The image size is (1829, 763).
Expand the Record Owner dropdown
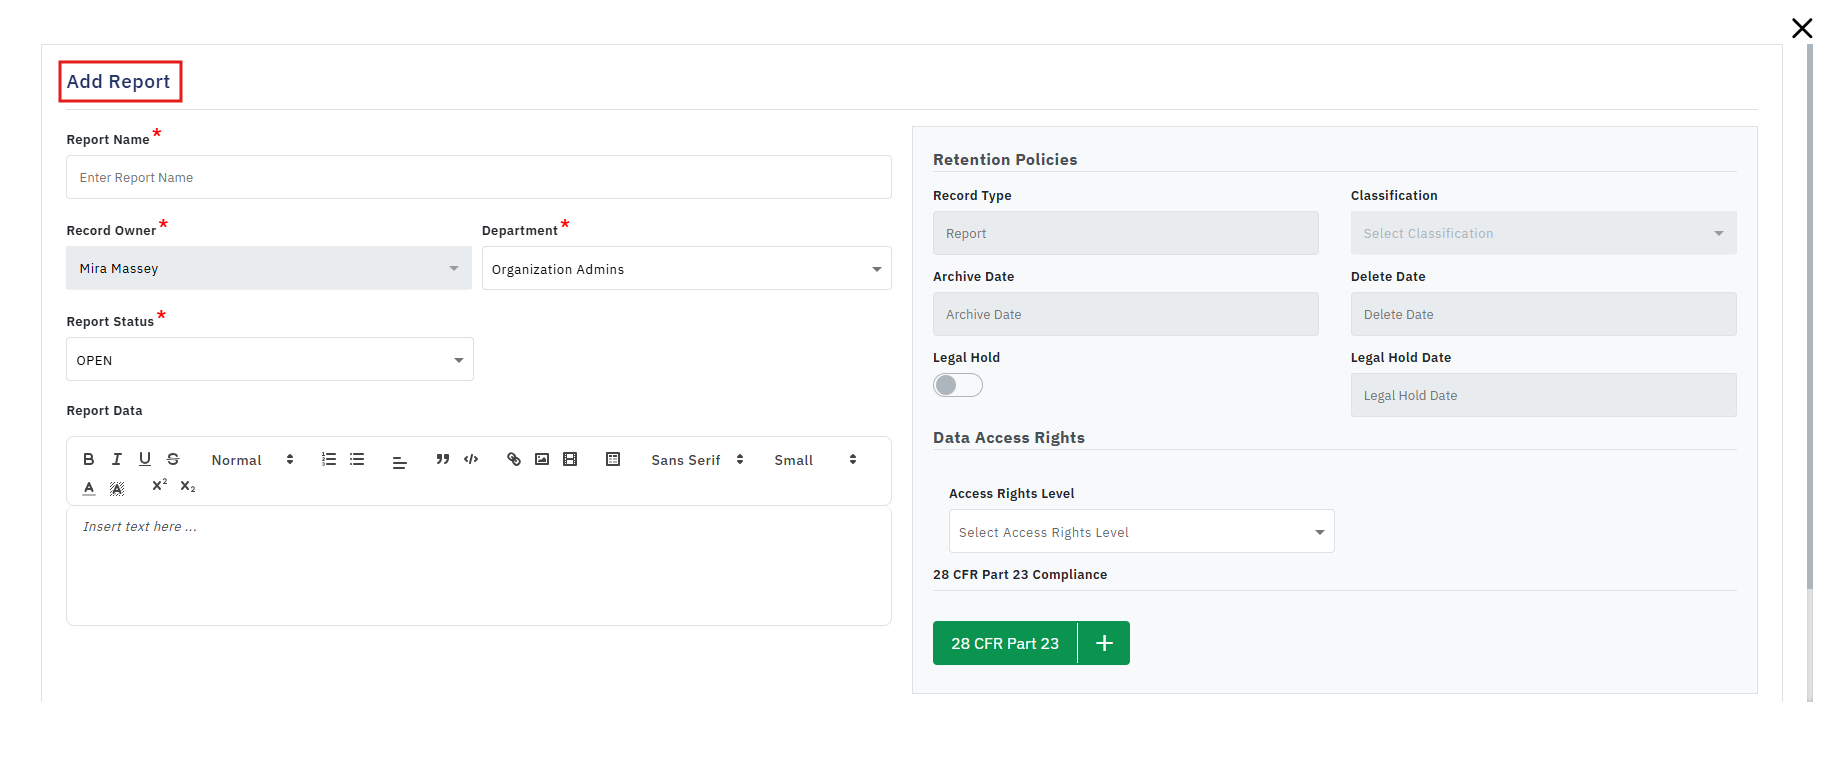click(x=269, y=268)
